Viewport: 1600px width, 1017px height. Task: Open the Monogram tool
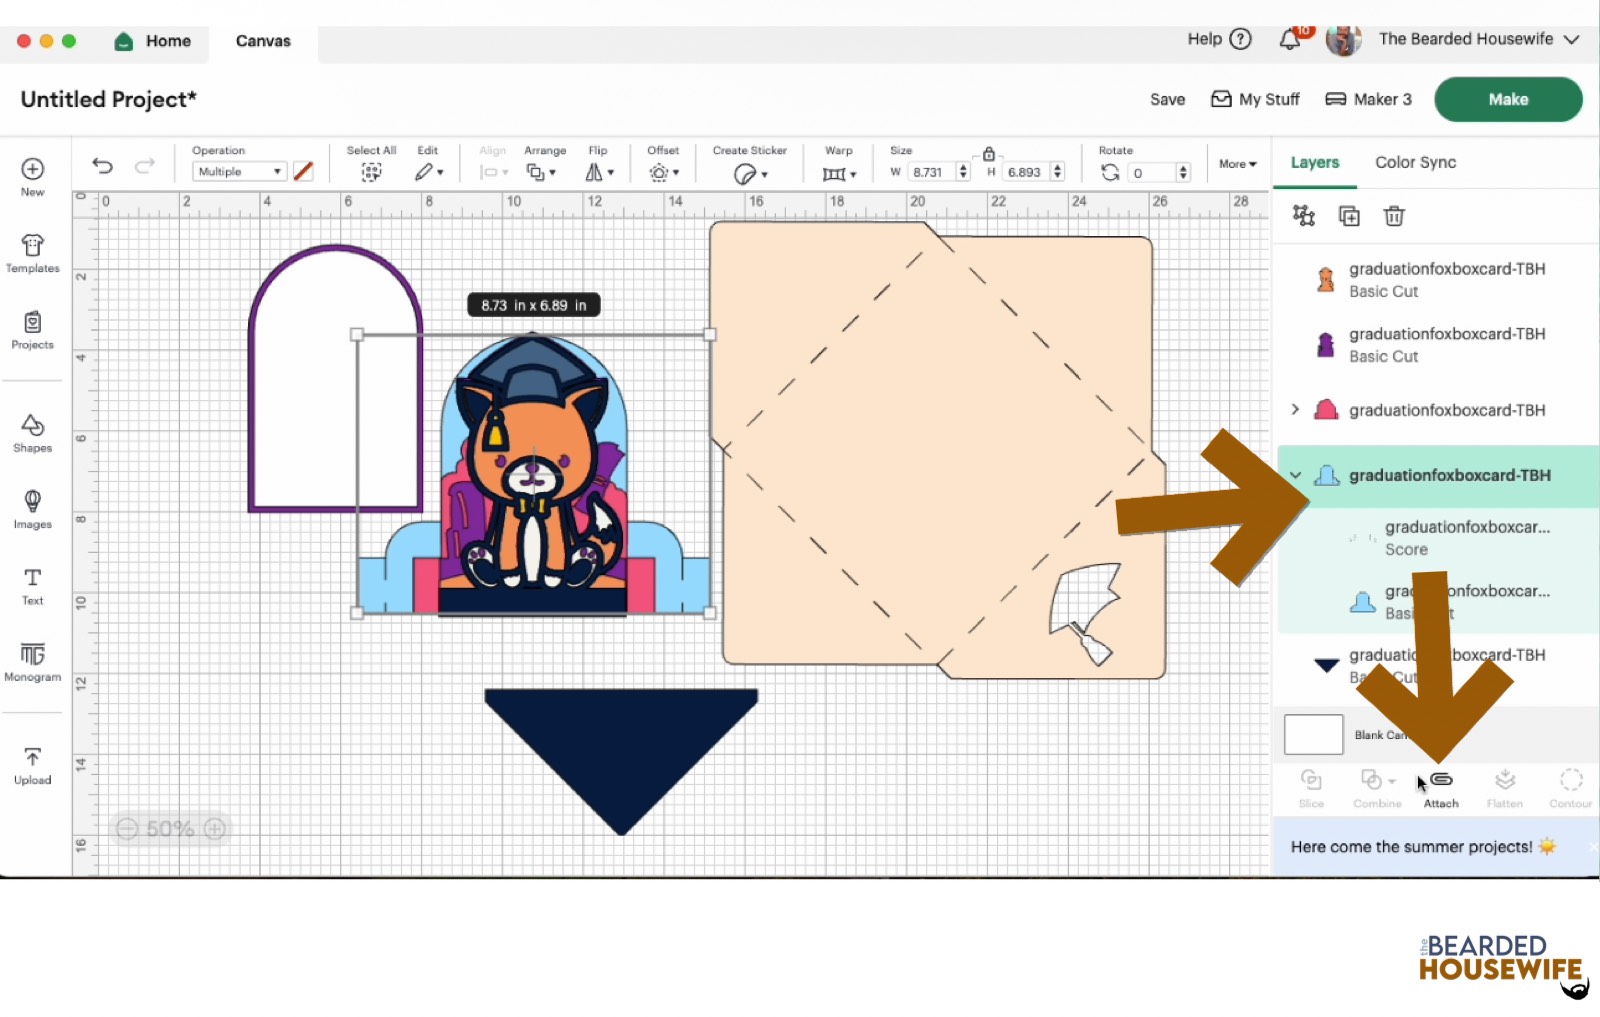point(32,662)
